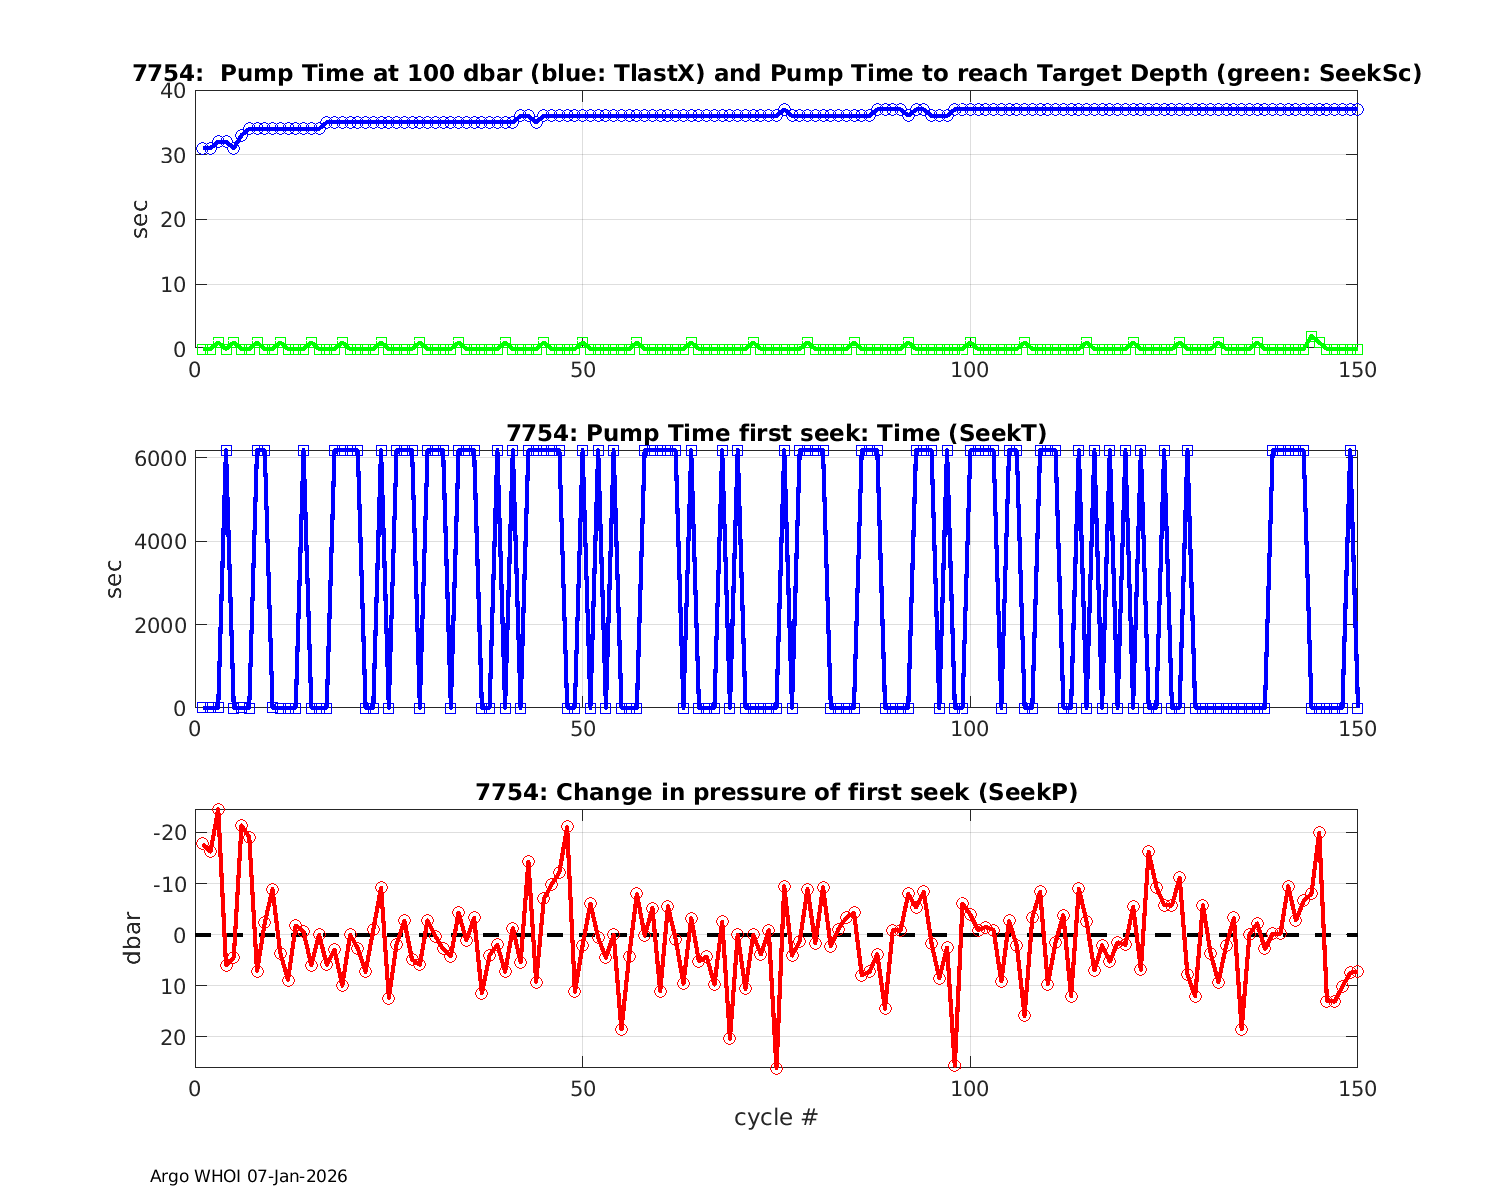Image resolution: width=1500 pixels, height=1200 pixels.
Task: Click the 'Pump Time first seek: Time (SeekT)' title
Action: coord(776,433)
